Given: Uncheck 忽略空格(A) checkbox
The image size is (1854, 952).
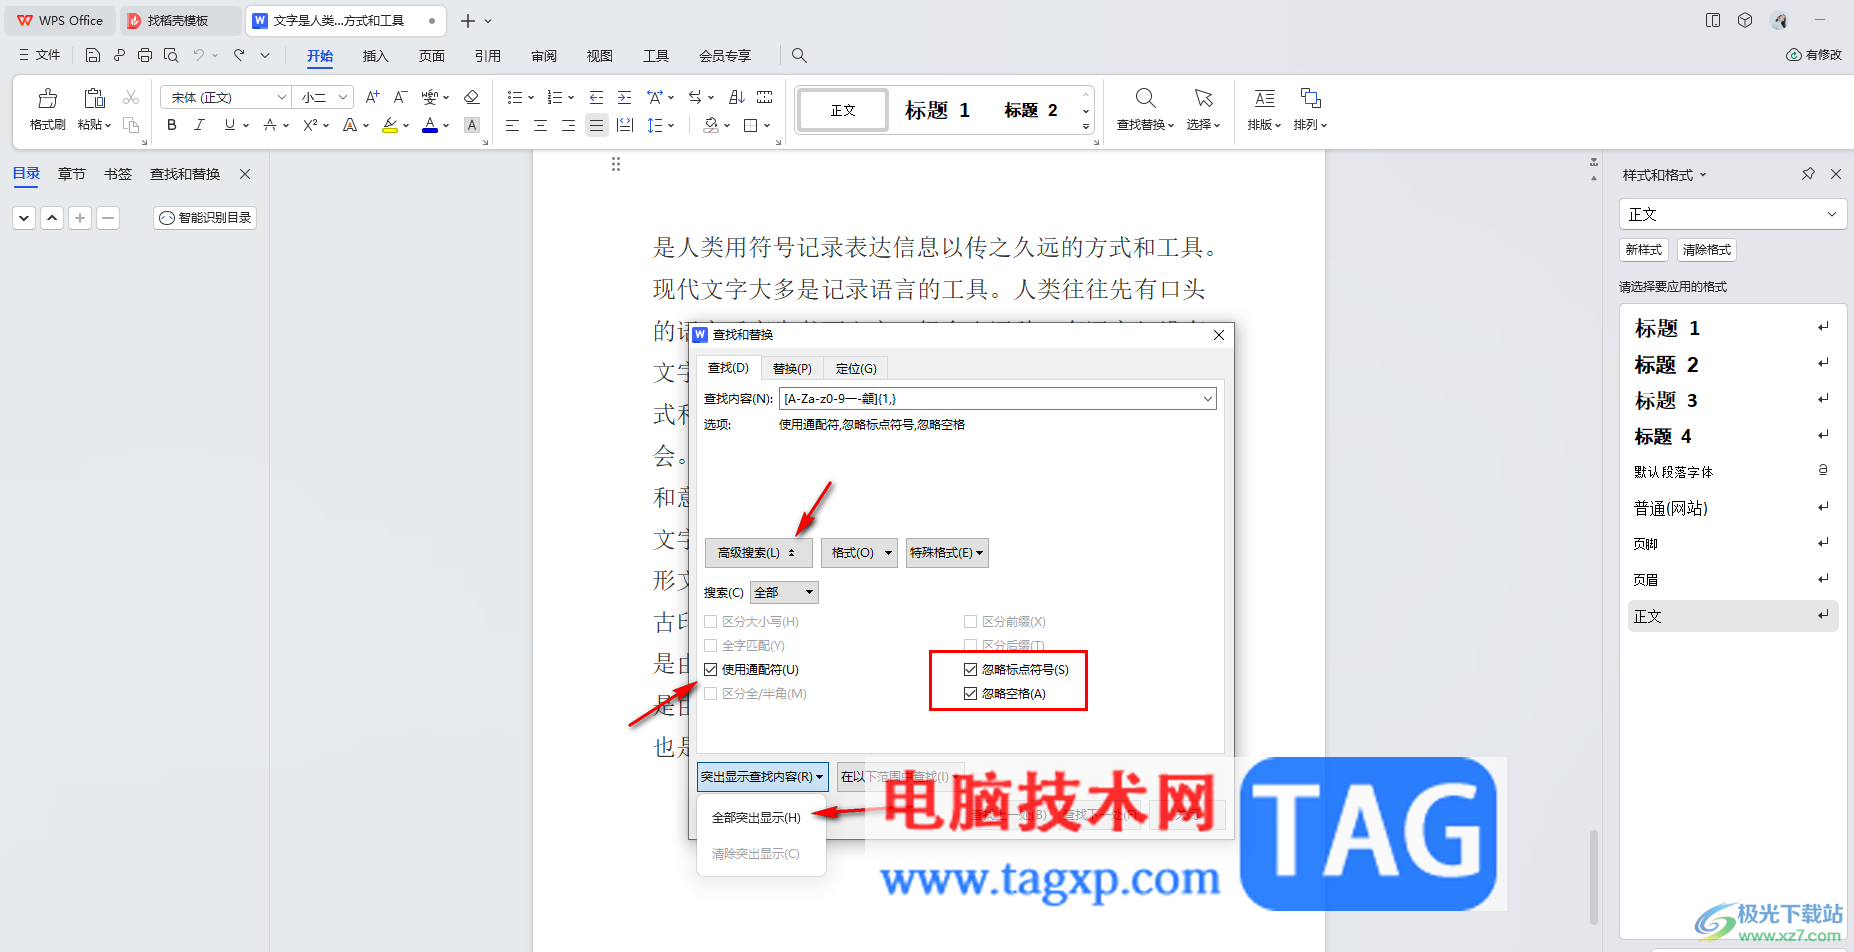Looking at the screenshot, I should point(970,694).
